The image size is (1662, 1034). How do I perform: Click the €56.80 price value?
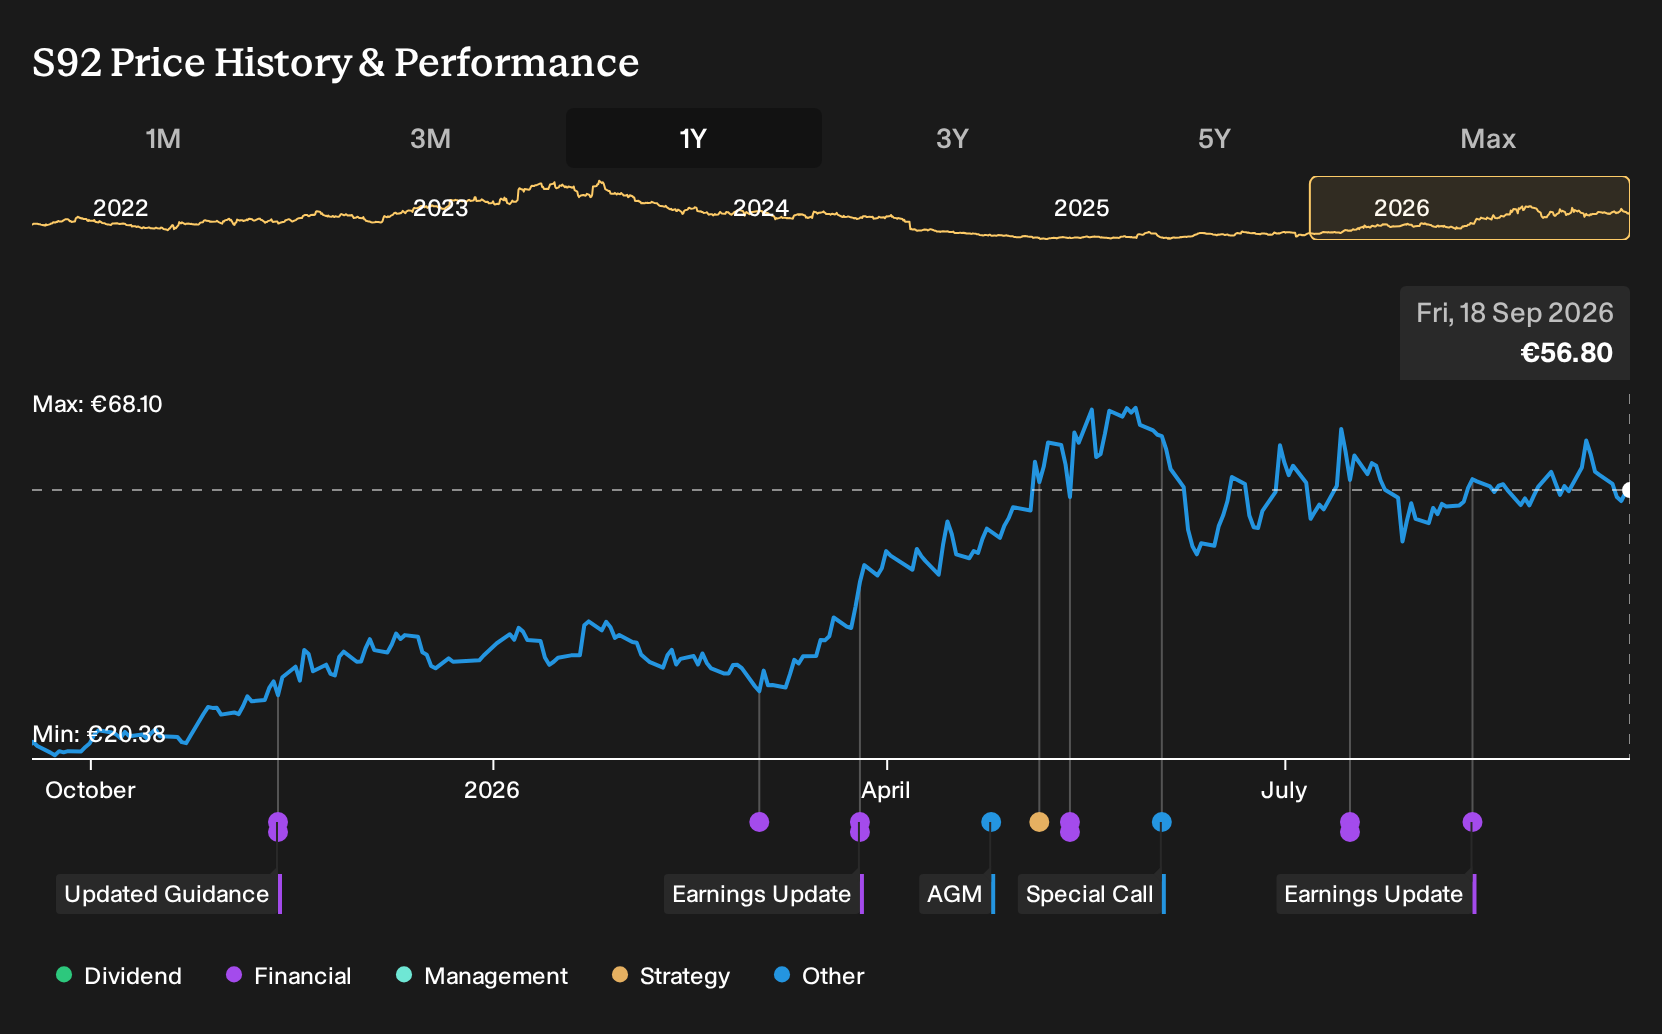point(1566,353)
